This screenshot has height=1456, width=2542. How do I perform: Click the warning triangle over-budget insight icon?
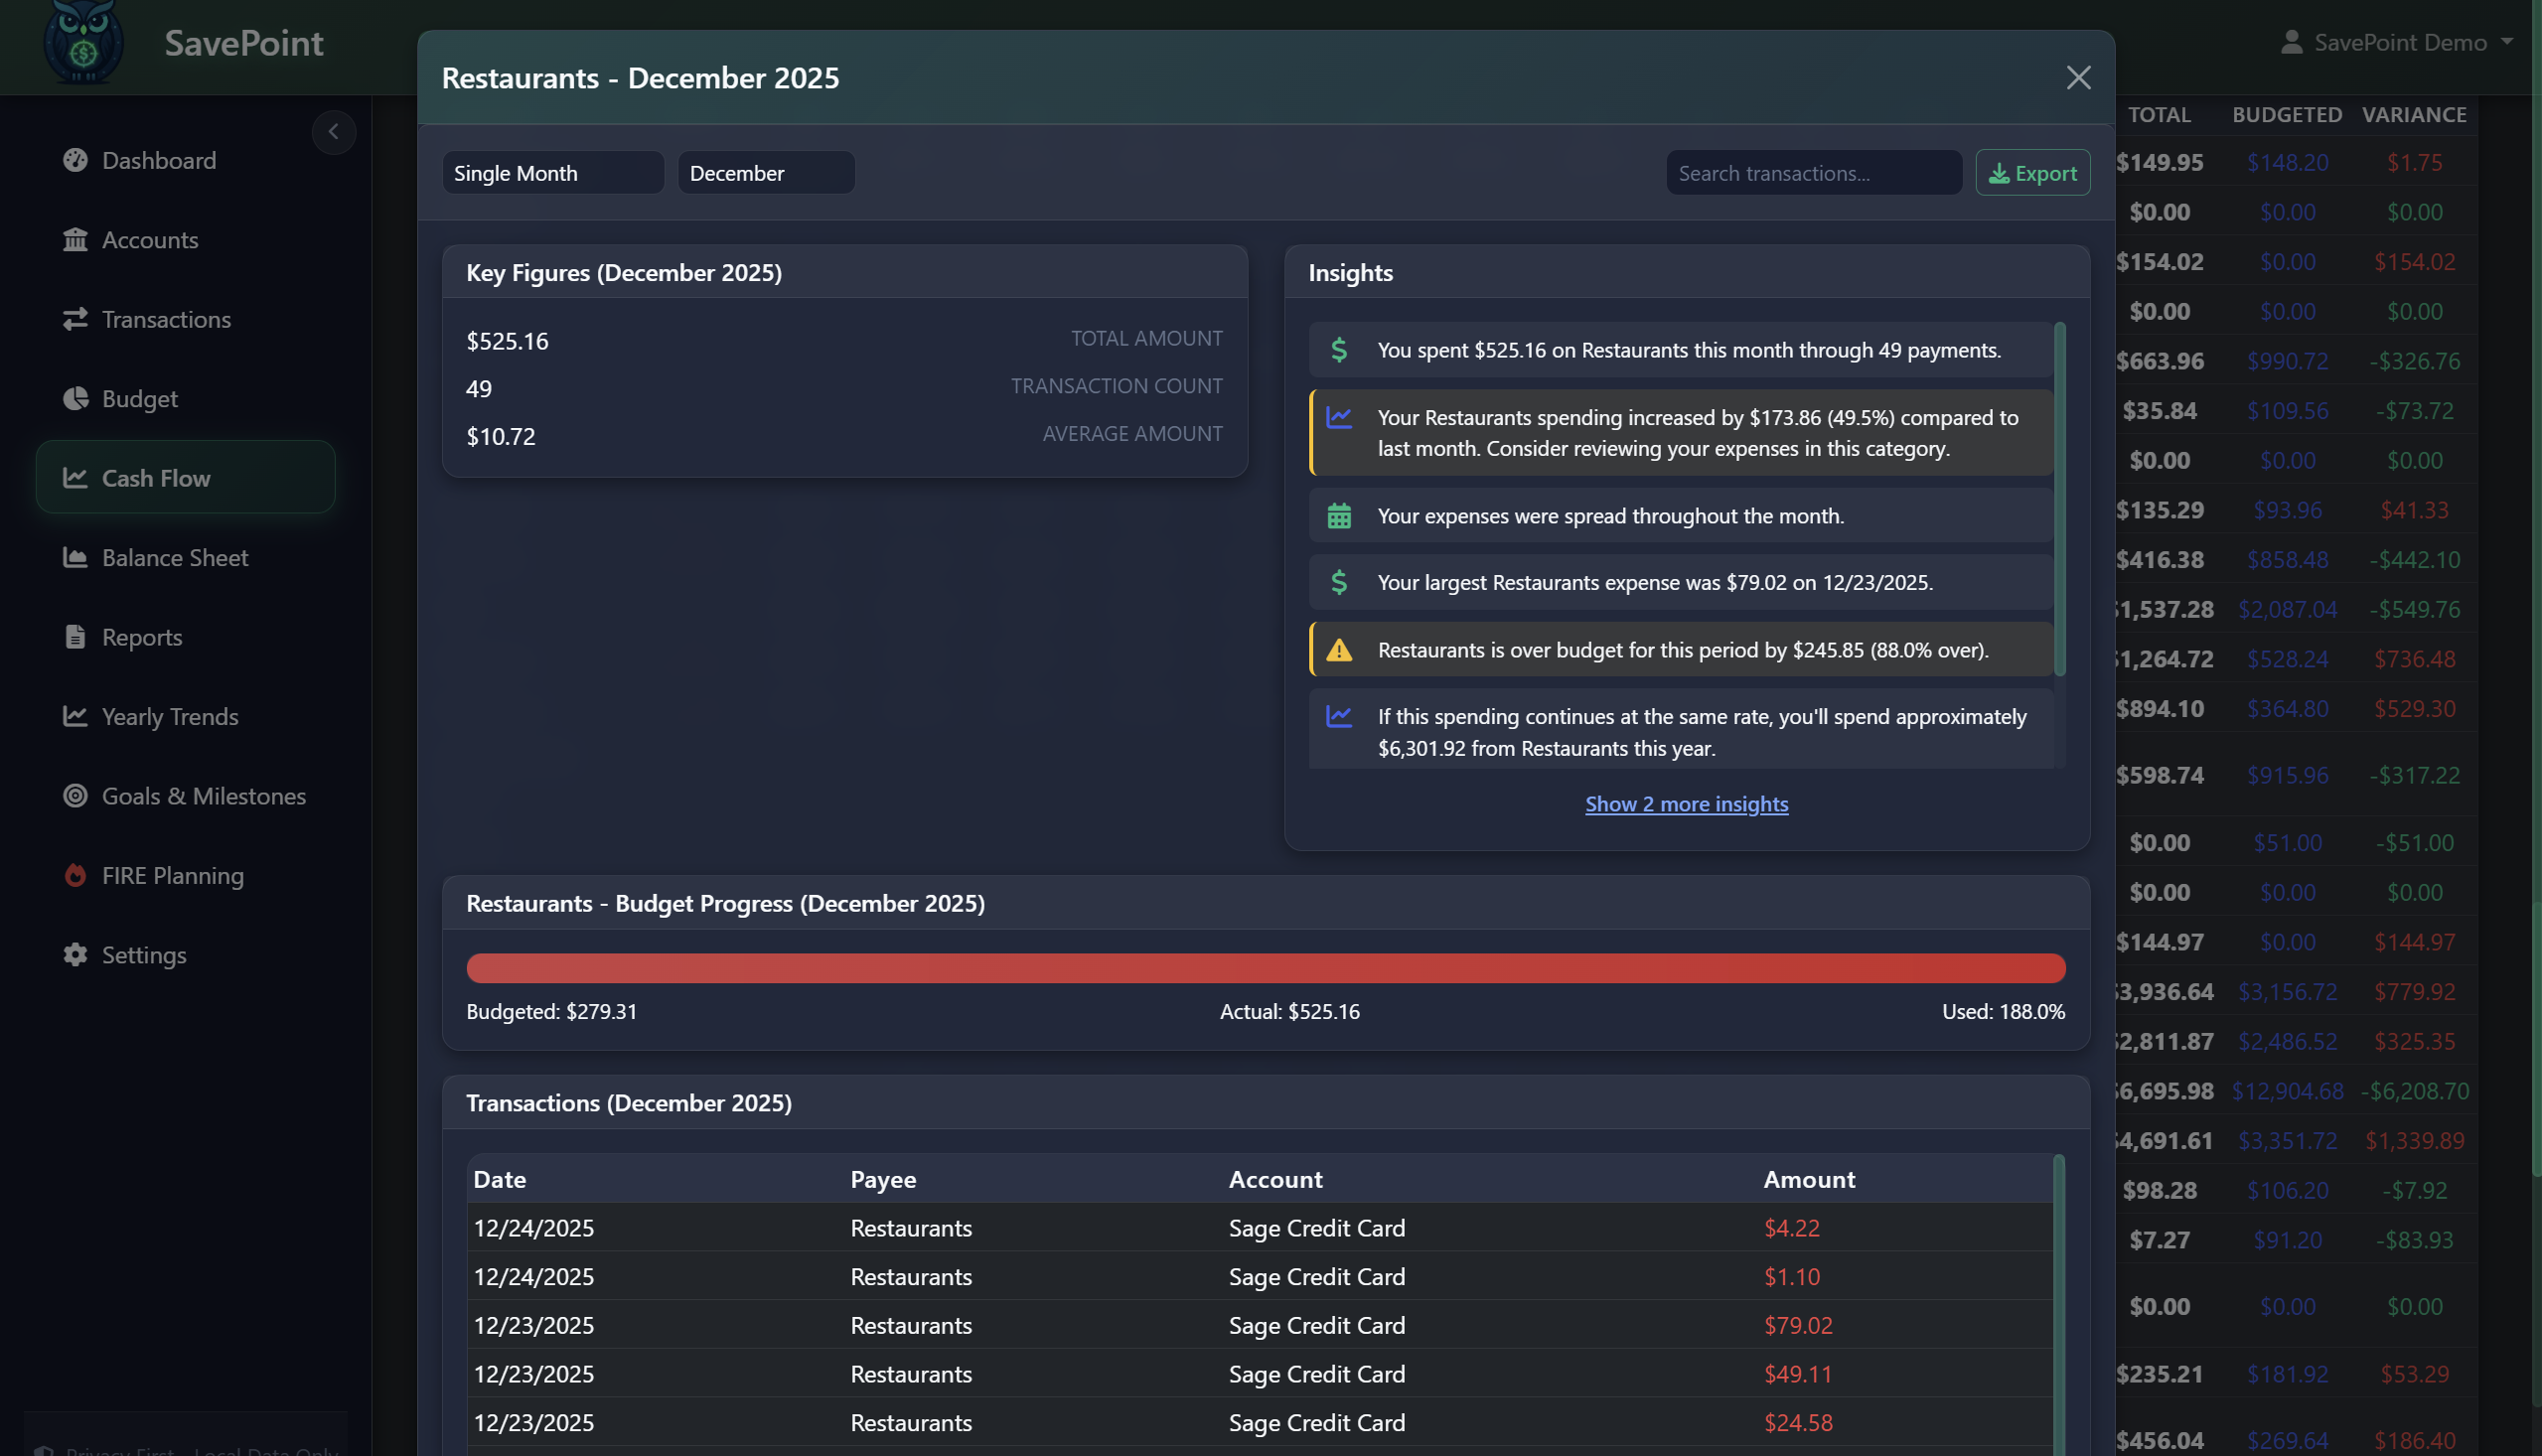1339,650
